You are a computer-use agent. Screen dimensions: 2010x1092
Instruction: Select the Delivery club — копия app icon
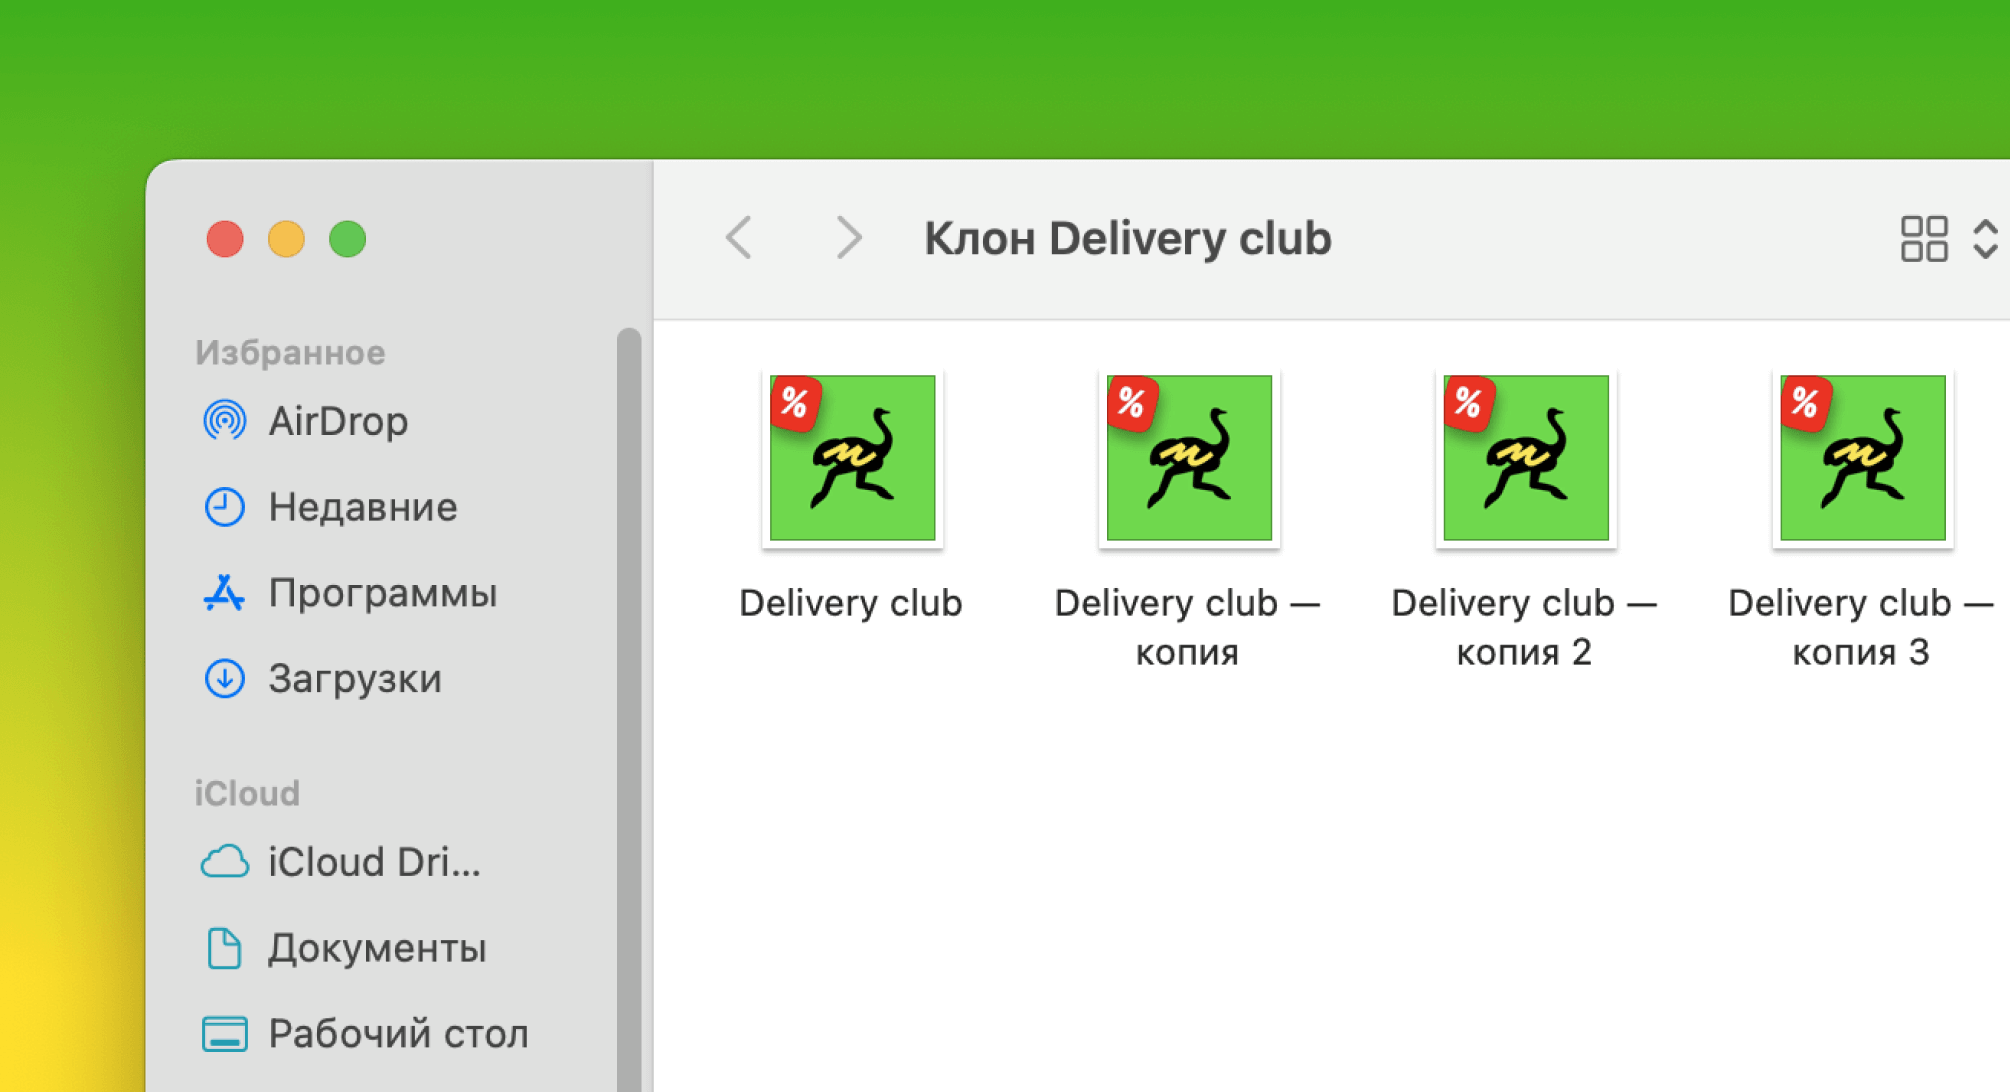pyautogui.click(x=1189, y=458)
